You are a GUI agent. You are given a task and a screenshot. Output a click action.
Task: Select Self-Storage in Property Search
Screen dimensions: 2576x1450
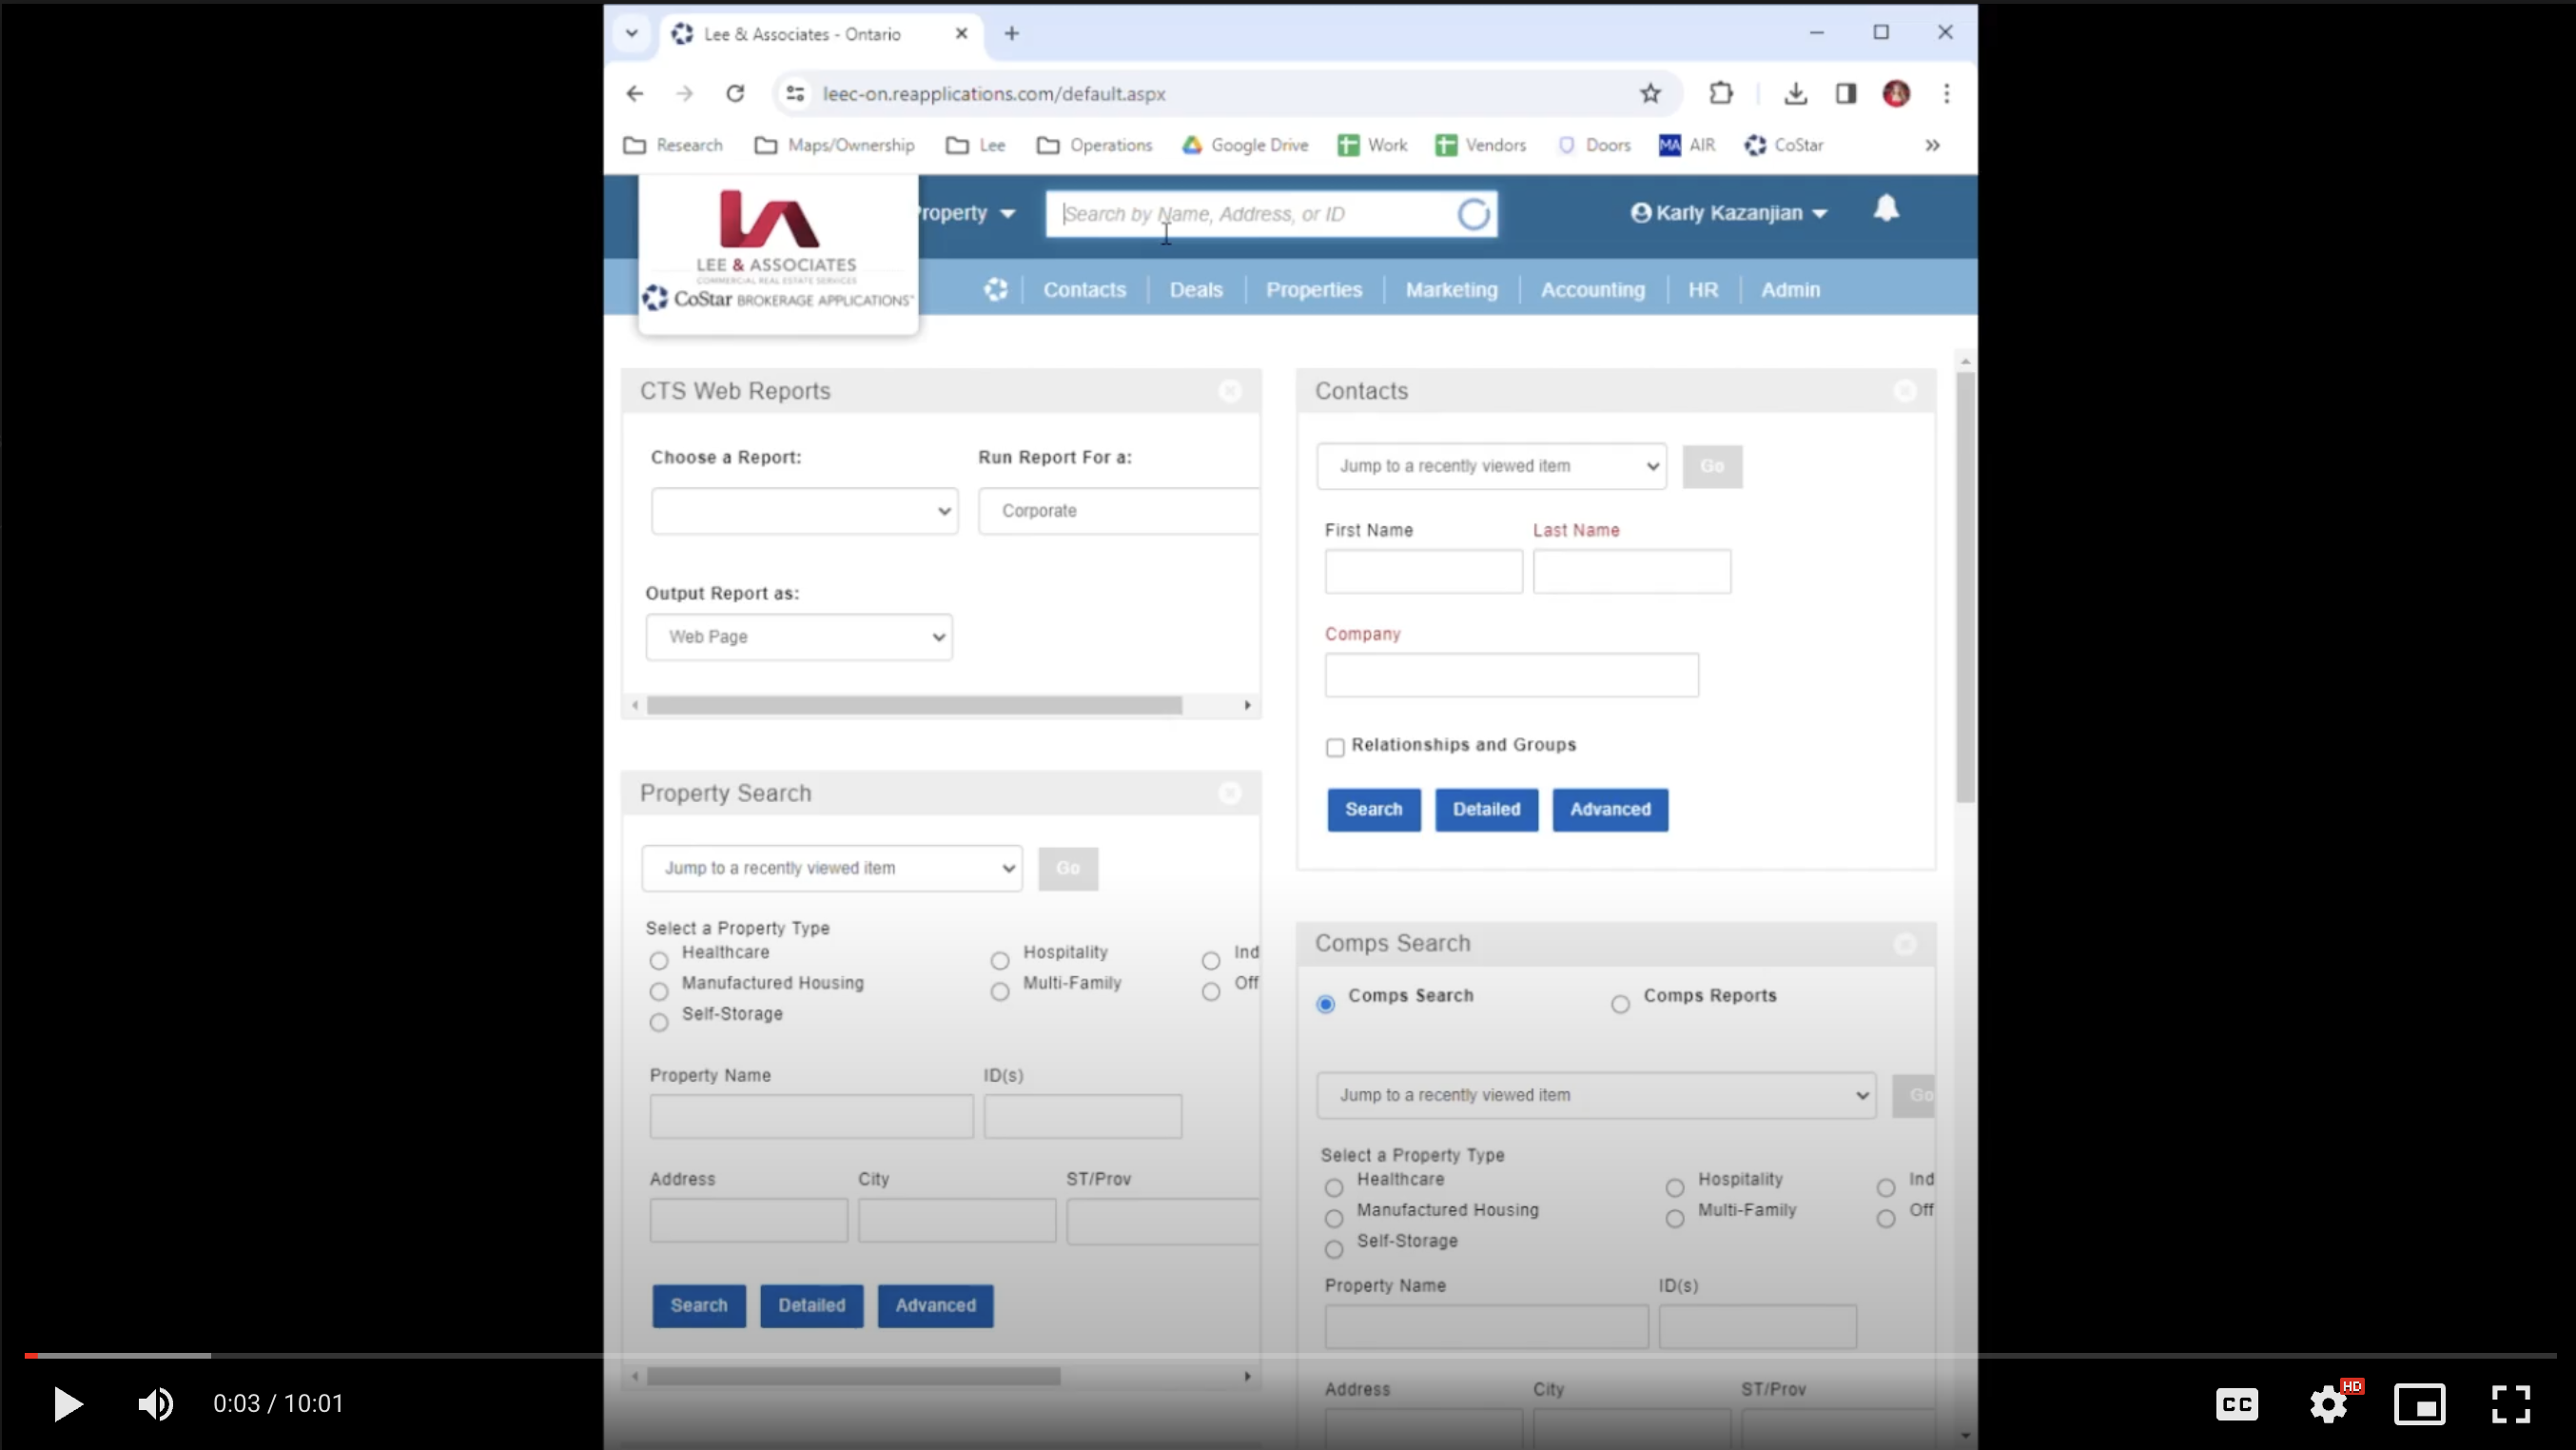(658, 1022)
